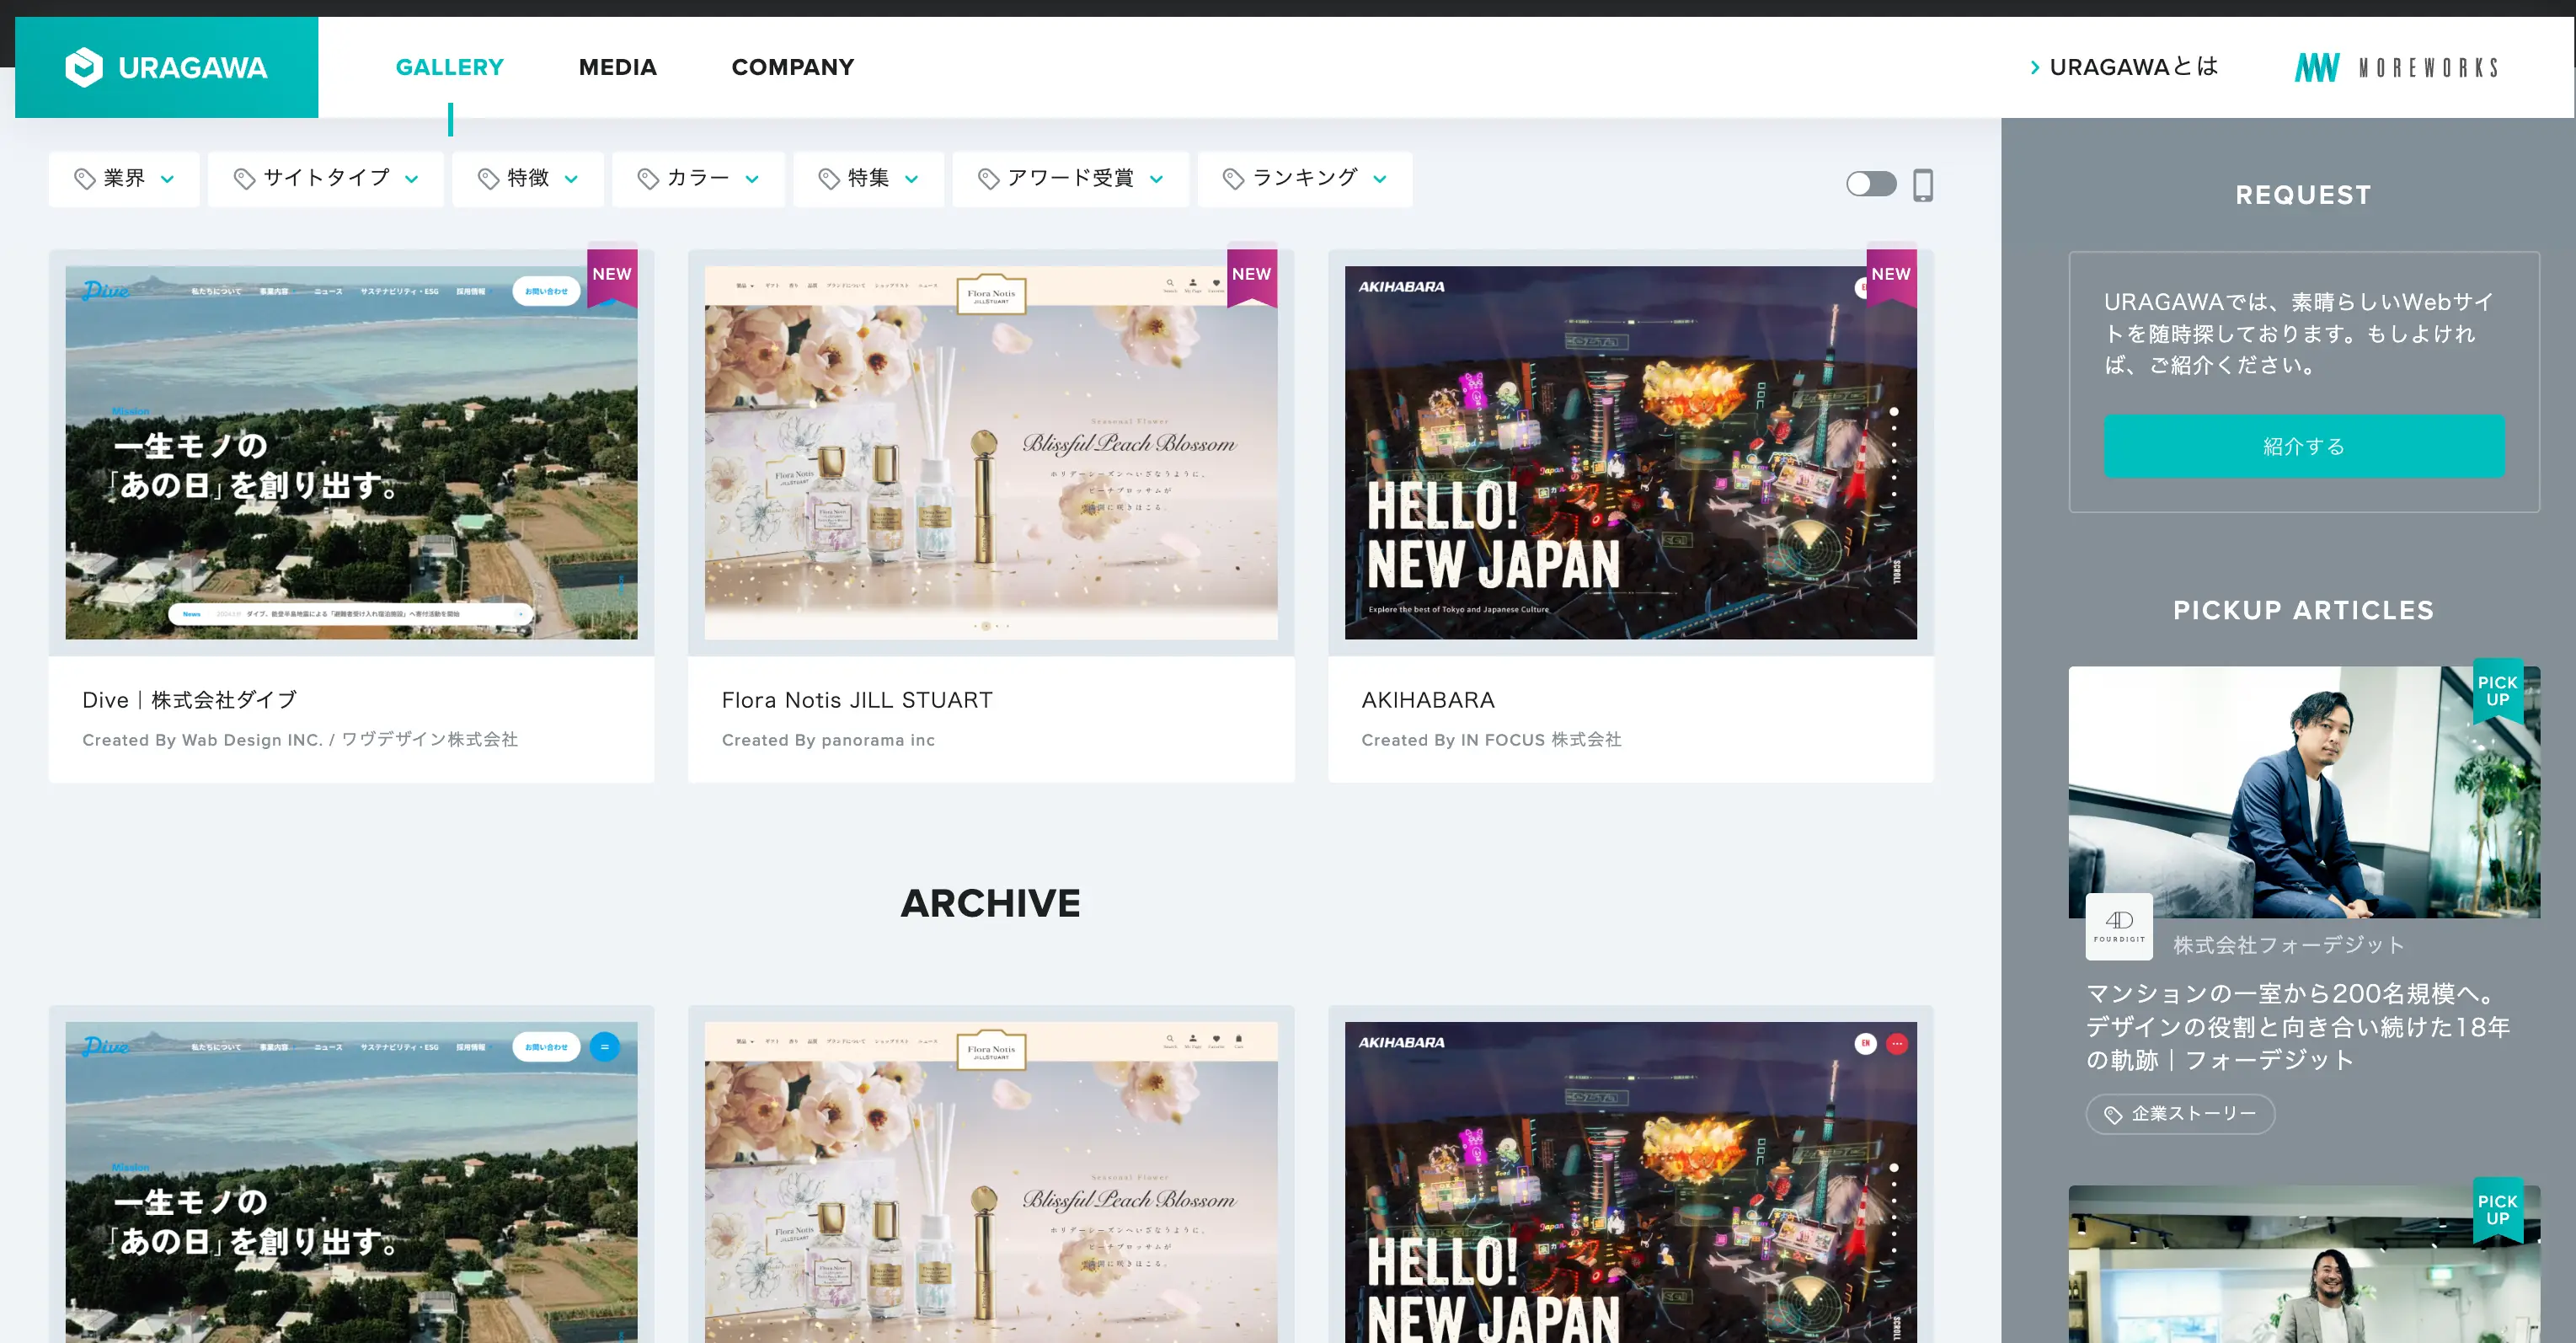Click the tag icon beside 業界
This screenshot has height=1343, width=2576.
(x=85, y=178)
